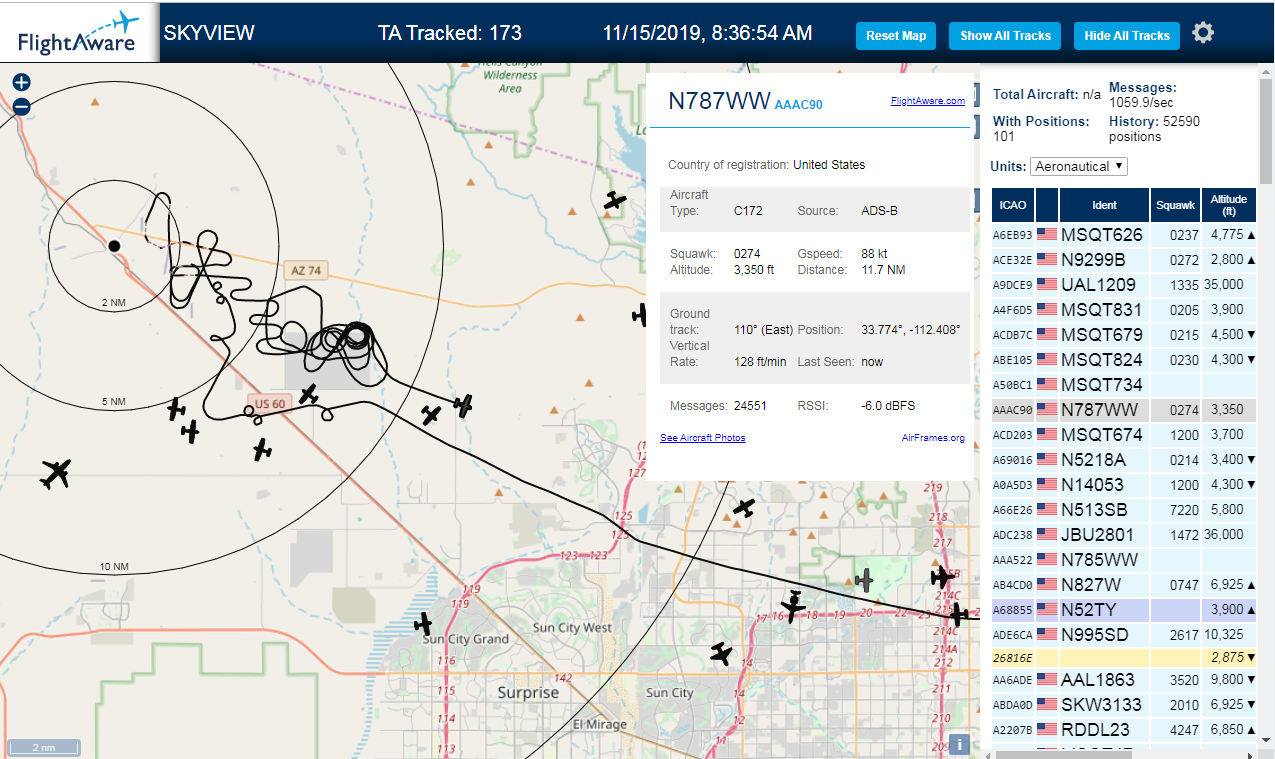Click altitude 36,000 in JBU2801 row

[x=1226, y=535]
